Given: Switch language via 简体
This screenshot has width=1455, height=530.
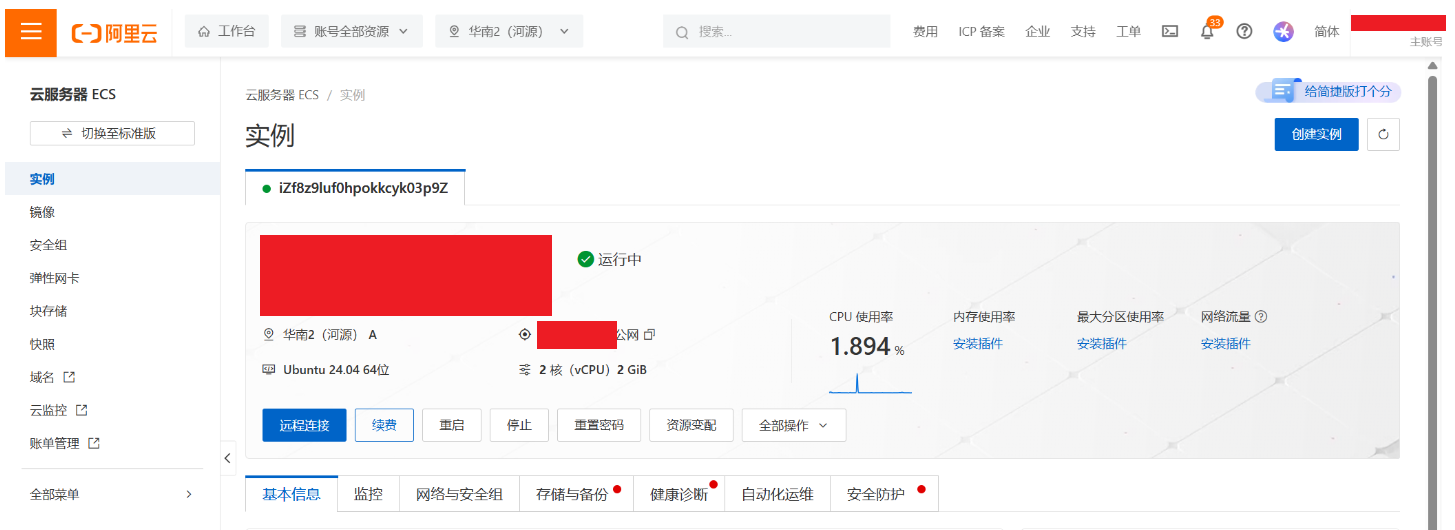Looking at the screenshot, I should (x=1327, y=32).
